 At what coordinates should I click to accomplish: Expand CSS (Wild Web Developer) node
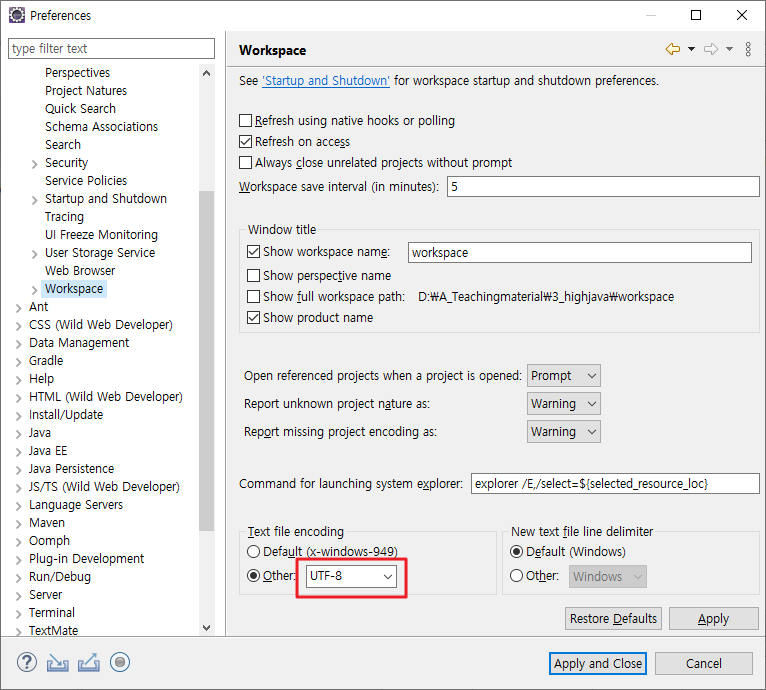pyautogui.click(x=19, y=326)
